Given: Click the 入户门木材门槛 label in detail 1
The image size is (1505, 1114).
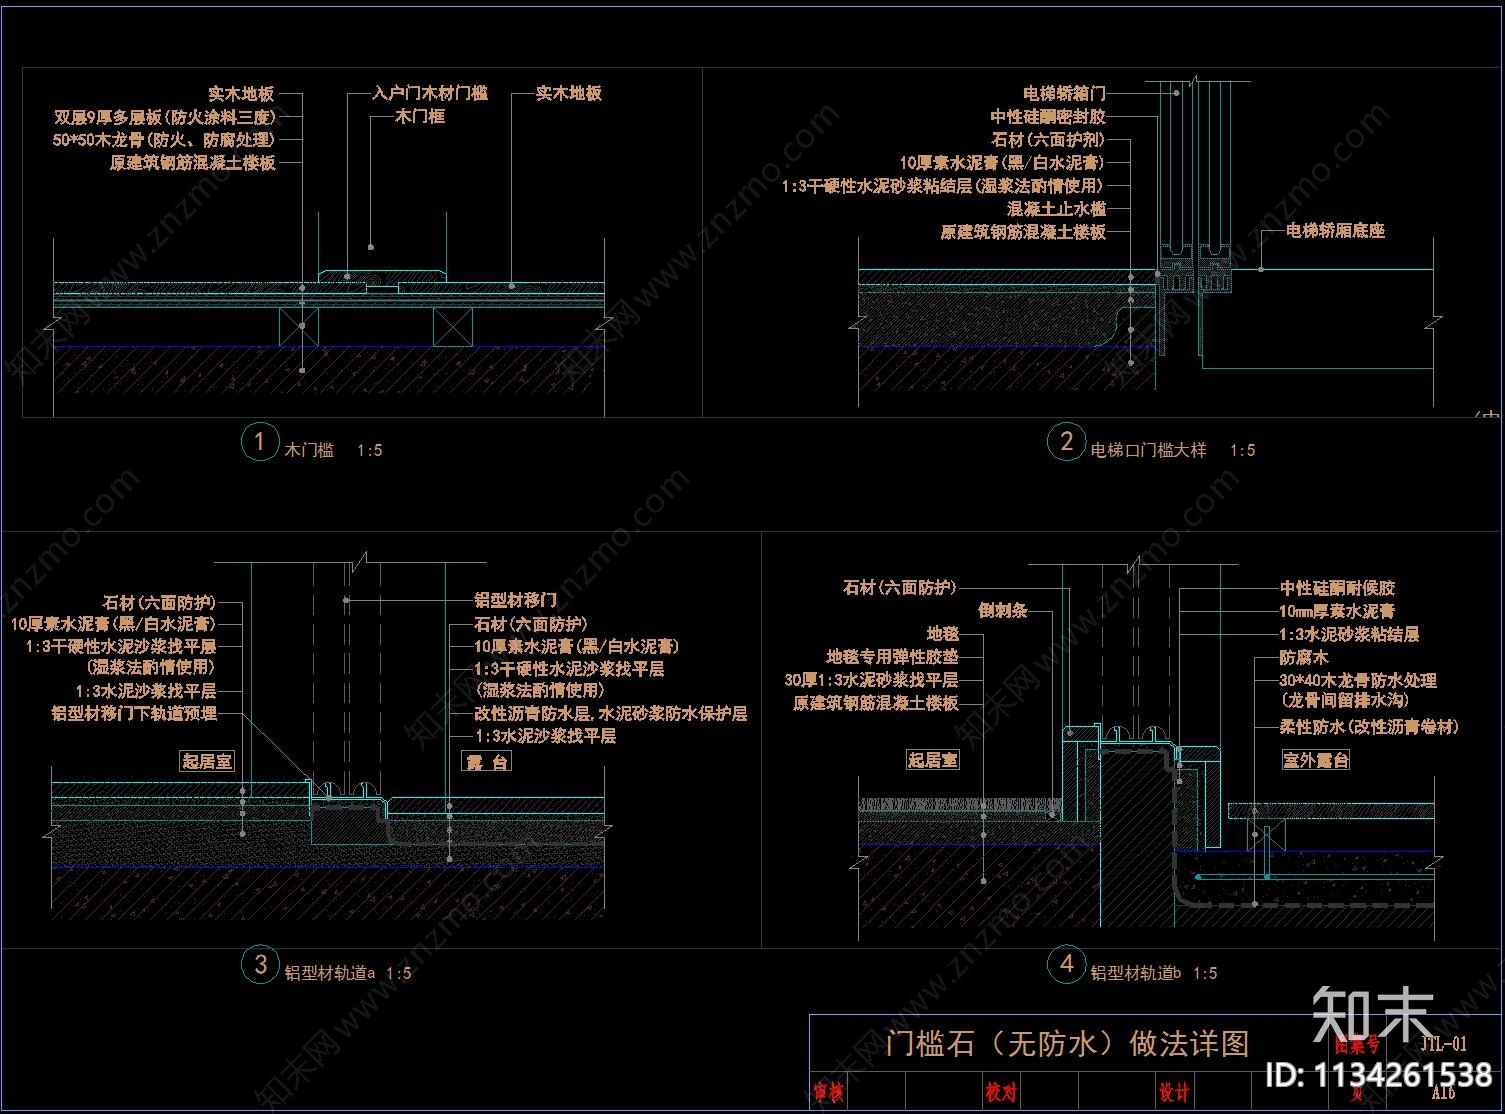Looking at the screenshot, I should (x=430, y=93).
